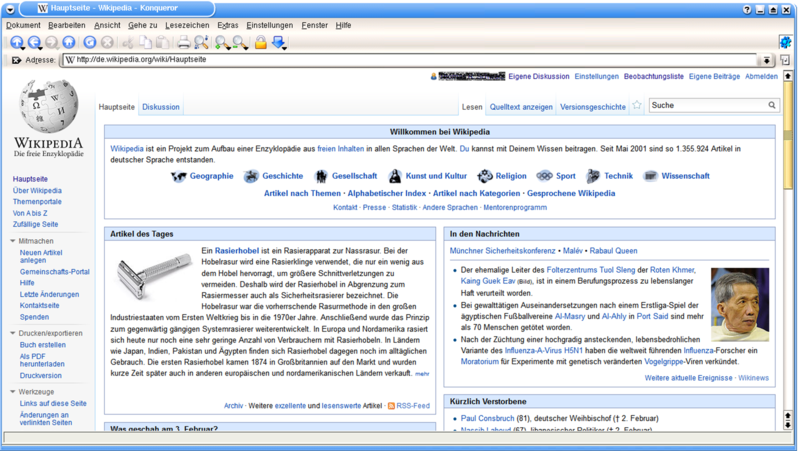Click the Olympic rings icon beside Sport
Image resolution: width=800 pixels, height=451 pixels.
[x=544, y=176]
